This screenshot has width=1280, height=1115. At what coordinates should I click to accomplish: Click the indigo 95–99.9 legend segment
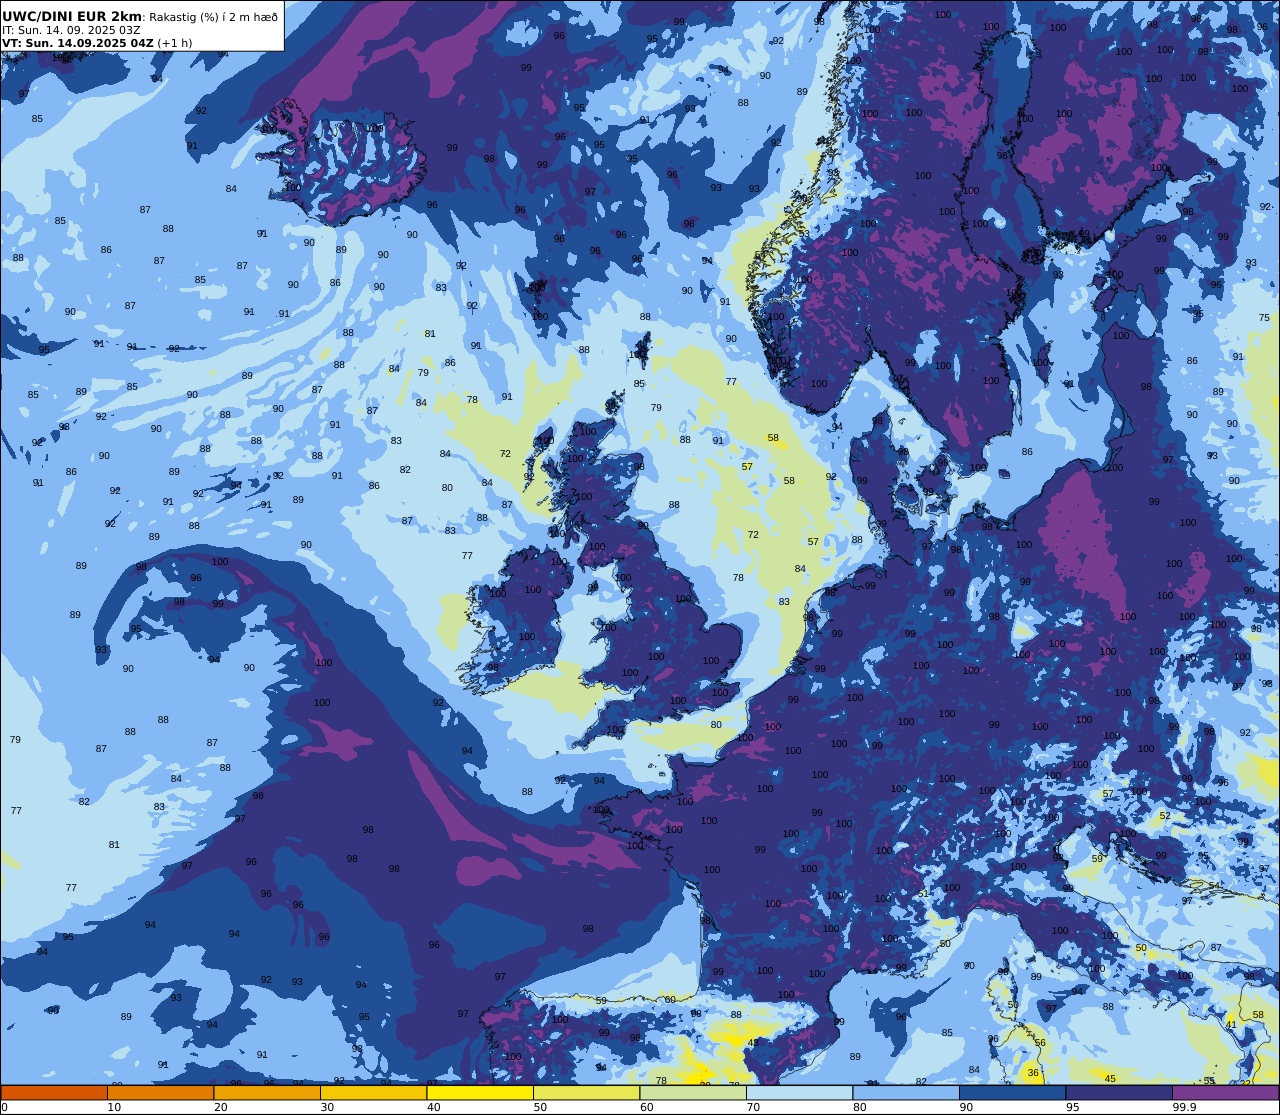1119,1093
